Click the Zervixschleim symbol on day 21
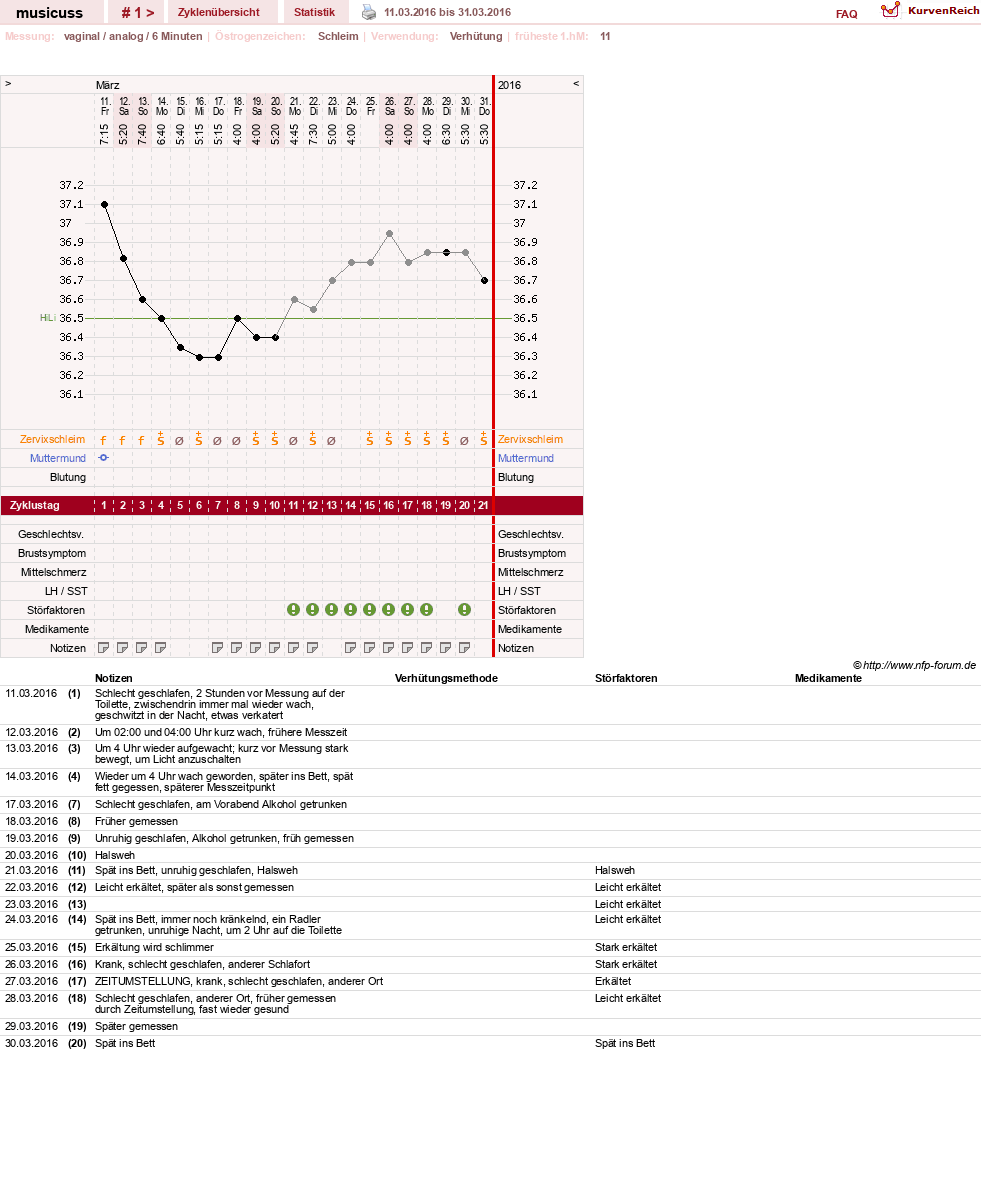981x1202 pixels. [484, 438]
